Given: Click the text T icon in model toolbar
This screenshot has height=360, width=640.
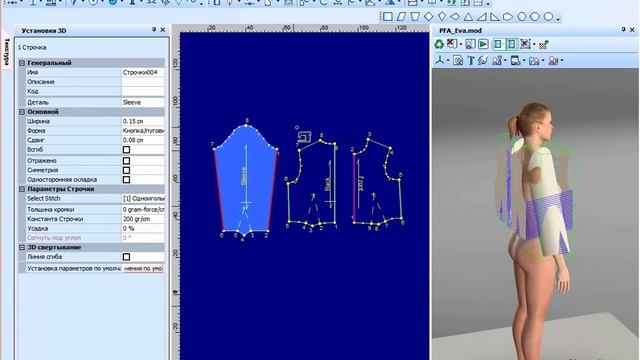Looking at the screenshot, I should 471,61.
